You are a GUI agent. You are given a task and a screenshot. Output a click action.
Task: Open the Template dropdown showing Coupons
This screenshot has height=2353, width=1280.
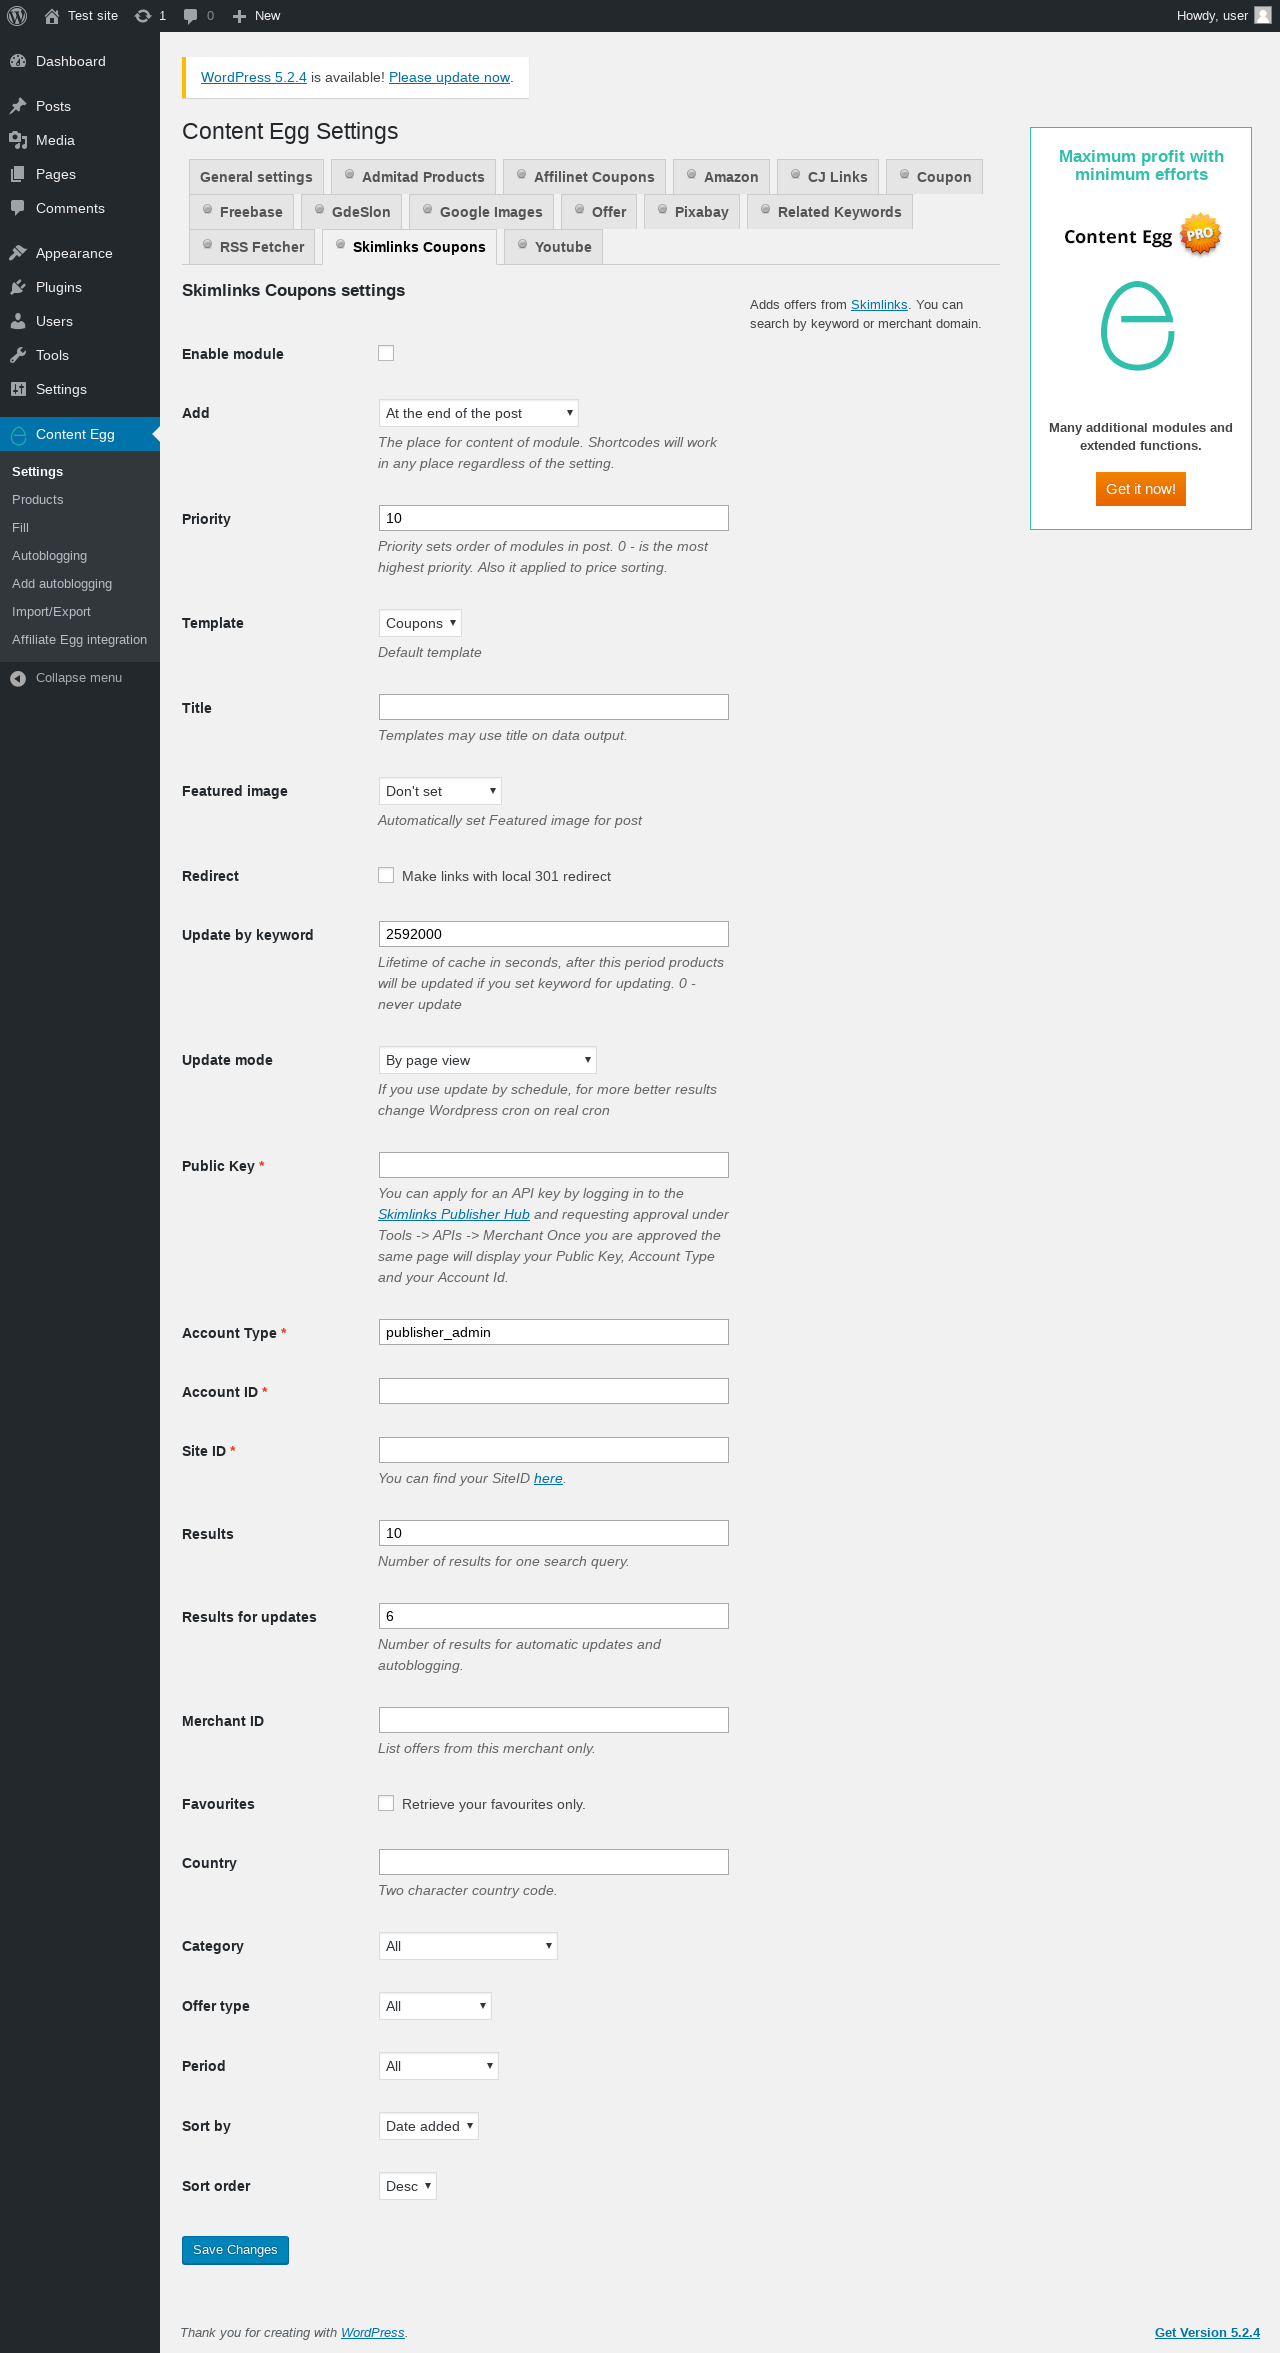[x=420, y=623]
